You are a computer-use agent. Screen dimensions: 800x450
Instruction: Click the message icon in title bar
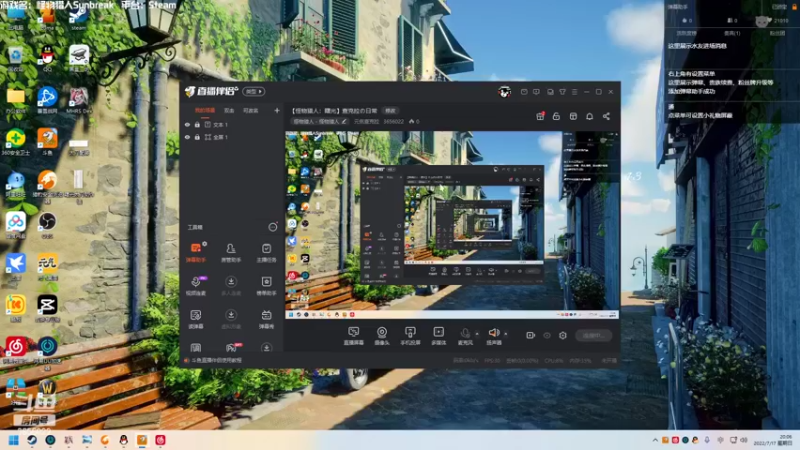524,92
